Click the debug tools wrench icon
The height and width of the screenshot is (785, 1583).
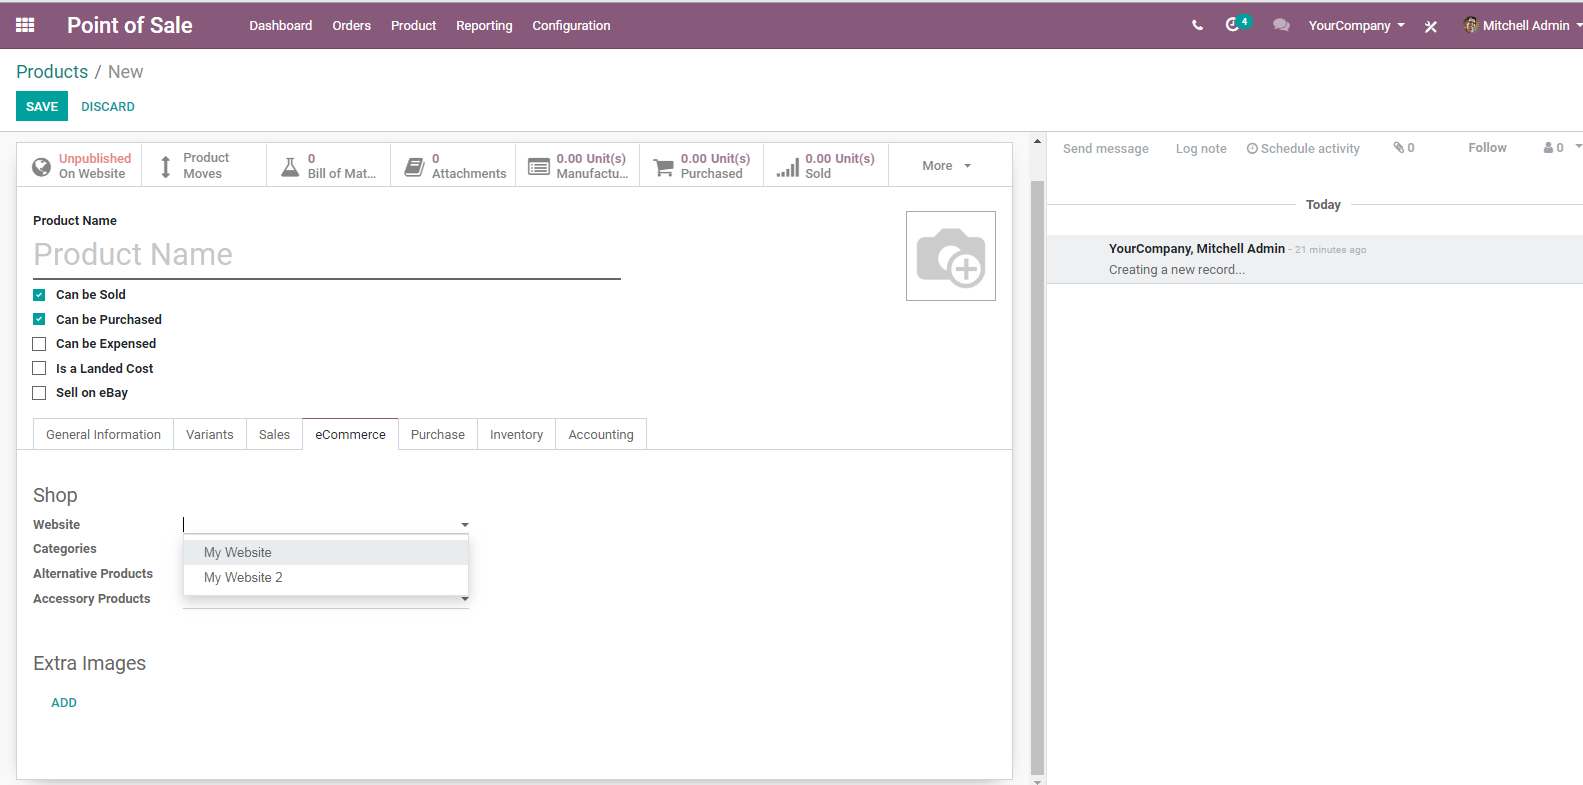tap(1431, 26)
